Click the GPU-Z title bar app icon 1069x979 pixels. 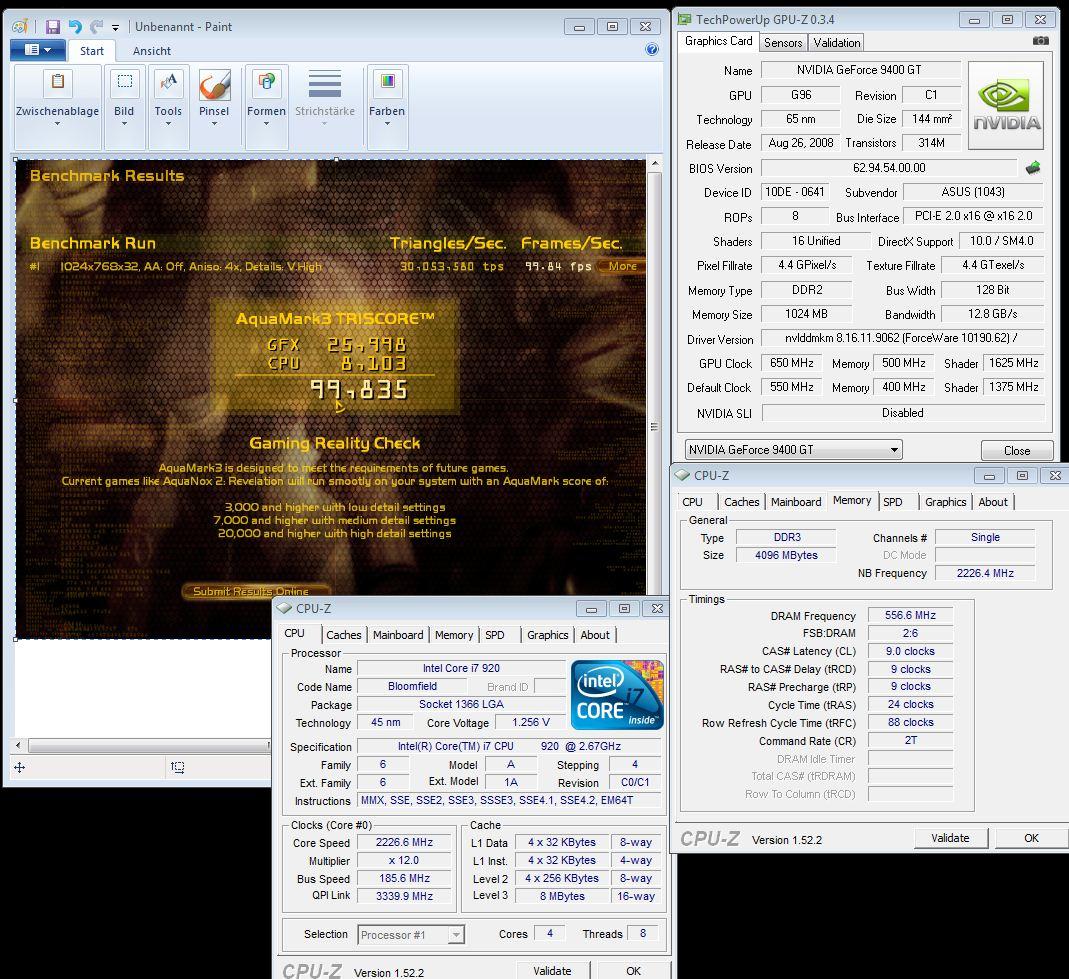coord(684,19)
